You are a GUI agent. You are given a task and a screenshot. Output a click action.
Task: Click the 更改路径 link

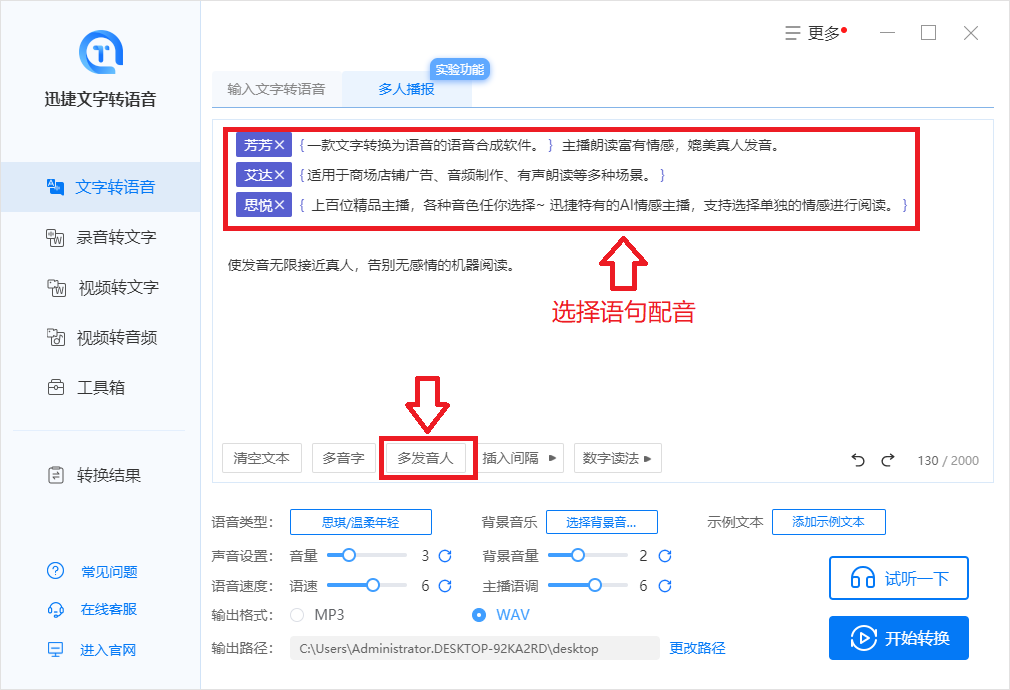pyautogui.click(x=698, y=648)
